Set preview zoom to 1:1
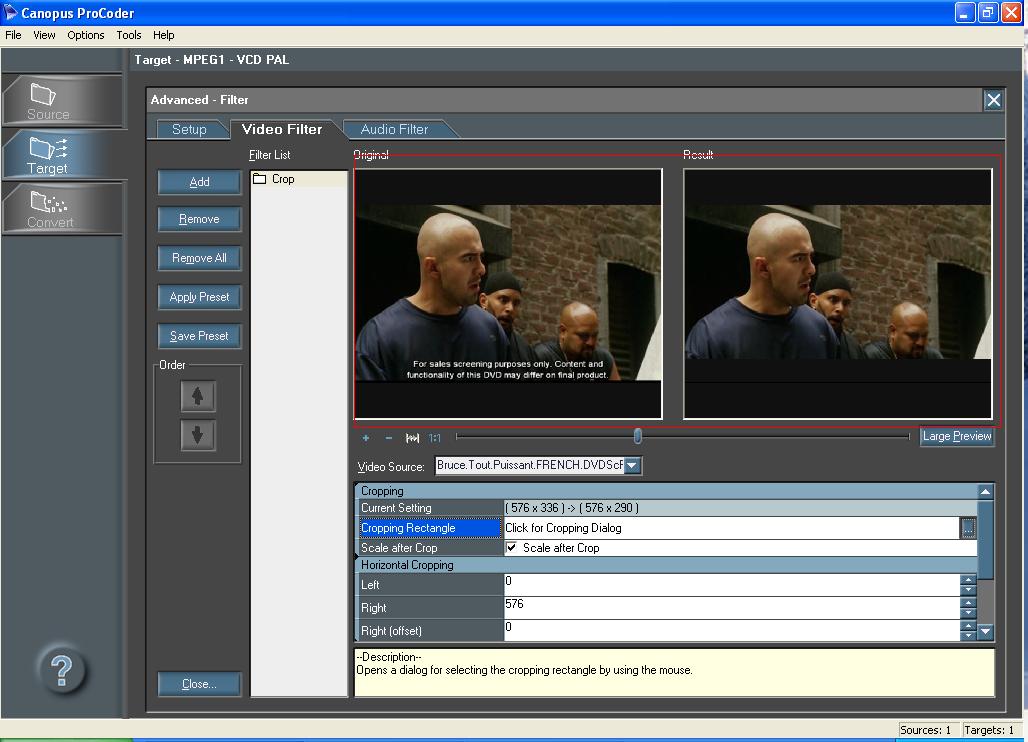 coord(435,438)
